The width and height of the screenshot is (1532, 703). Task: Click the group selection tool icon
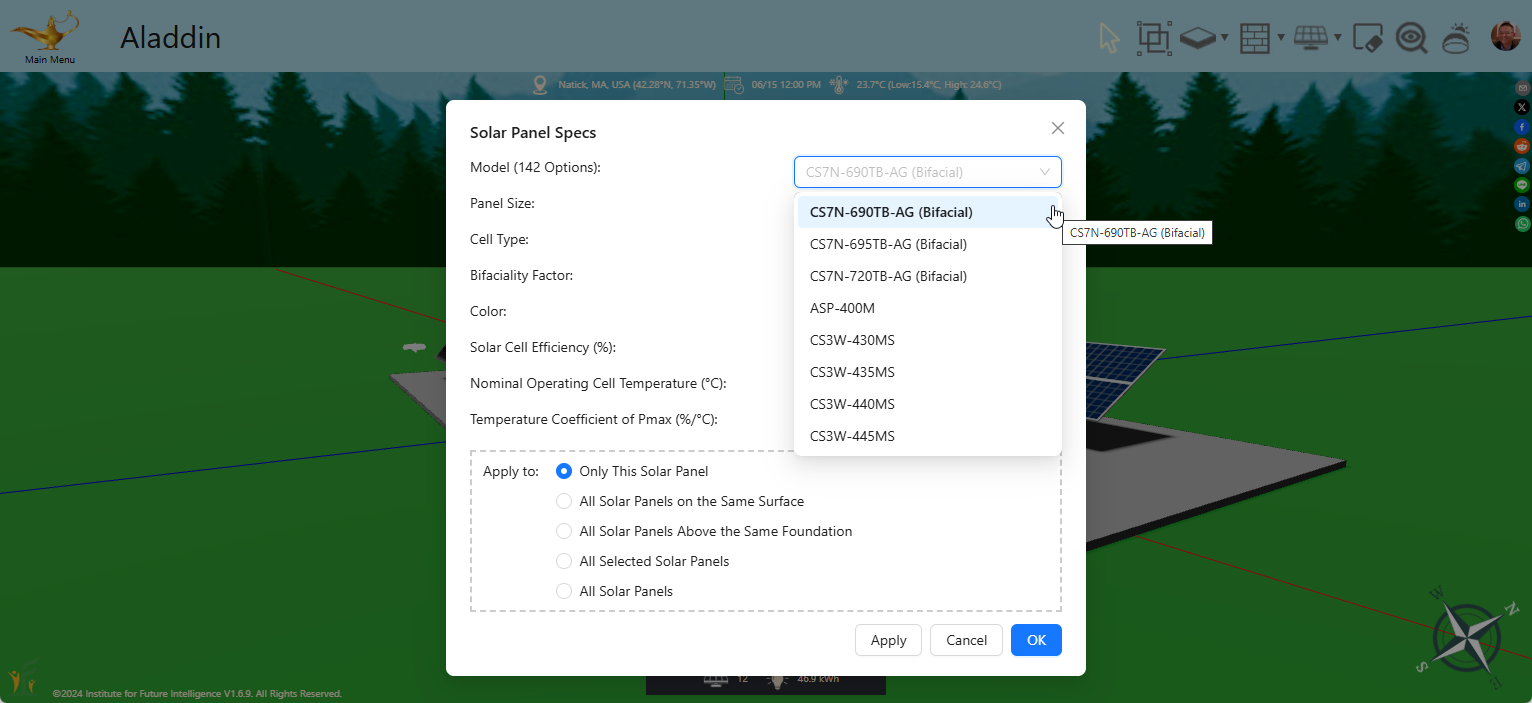click(1154, 38)
